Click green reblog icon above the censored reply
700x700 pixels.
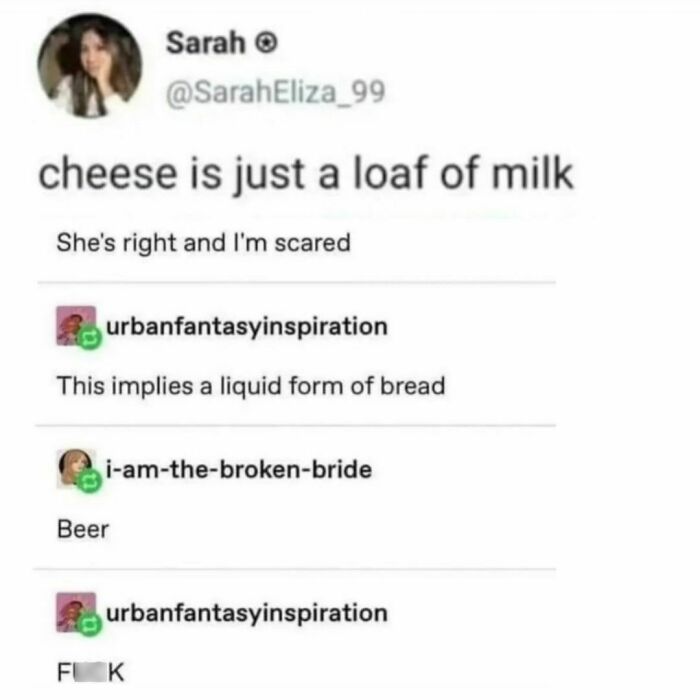click(x=89, y=624)
